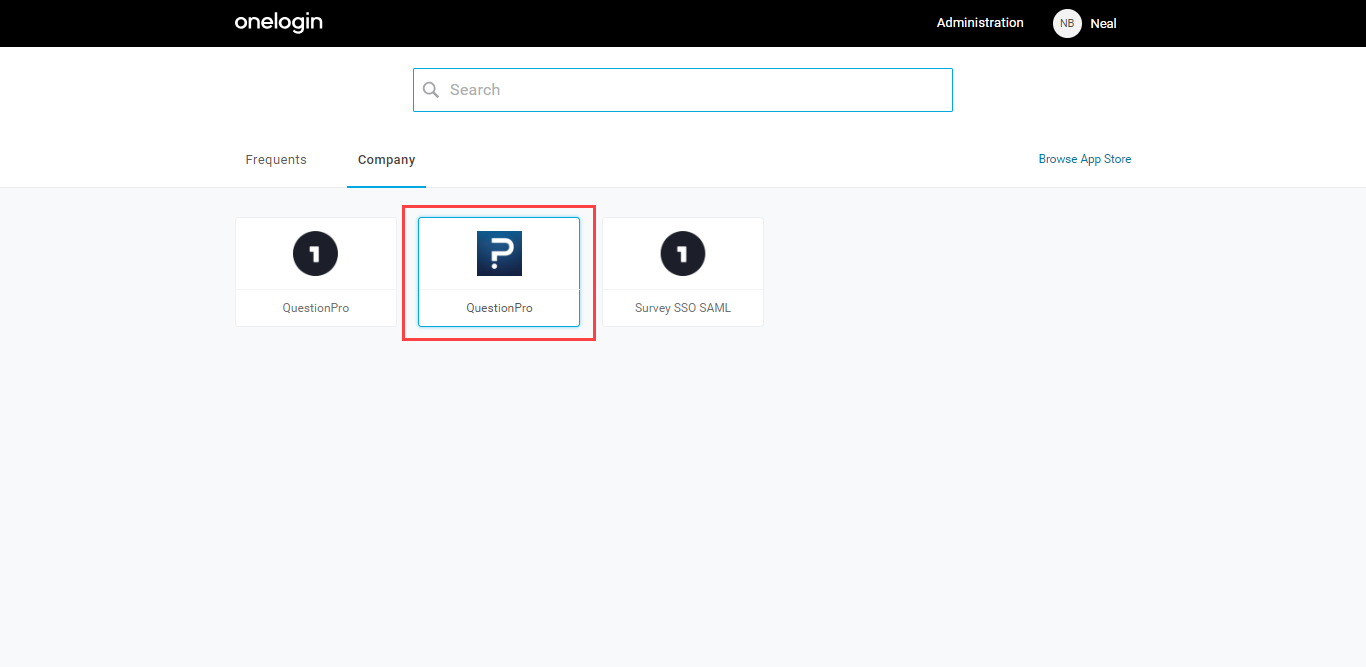Launch the highlighted QuestionPro app icon
Screen dimensions: 1366x667
click(498, 253)
